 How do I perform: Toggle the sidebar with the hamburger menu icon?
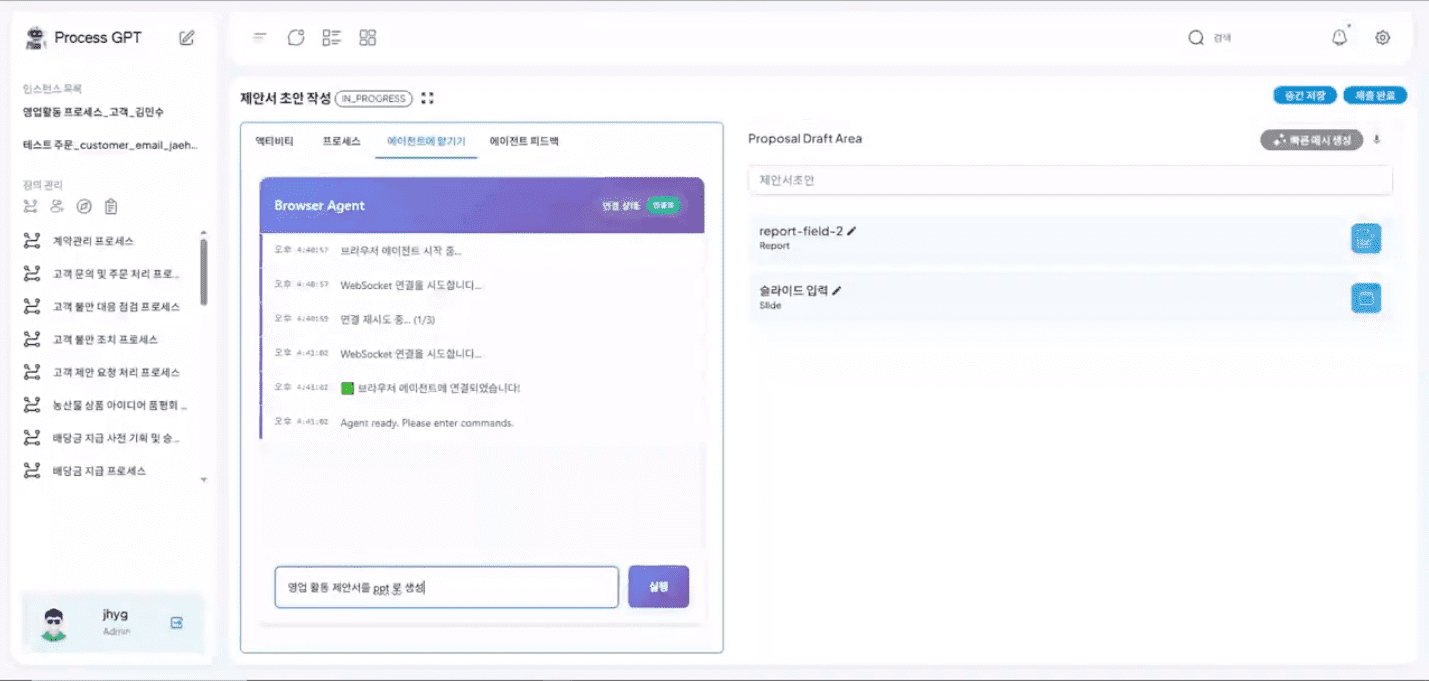click(x=260, y=38)
